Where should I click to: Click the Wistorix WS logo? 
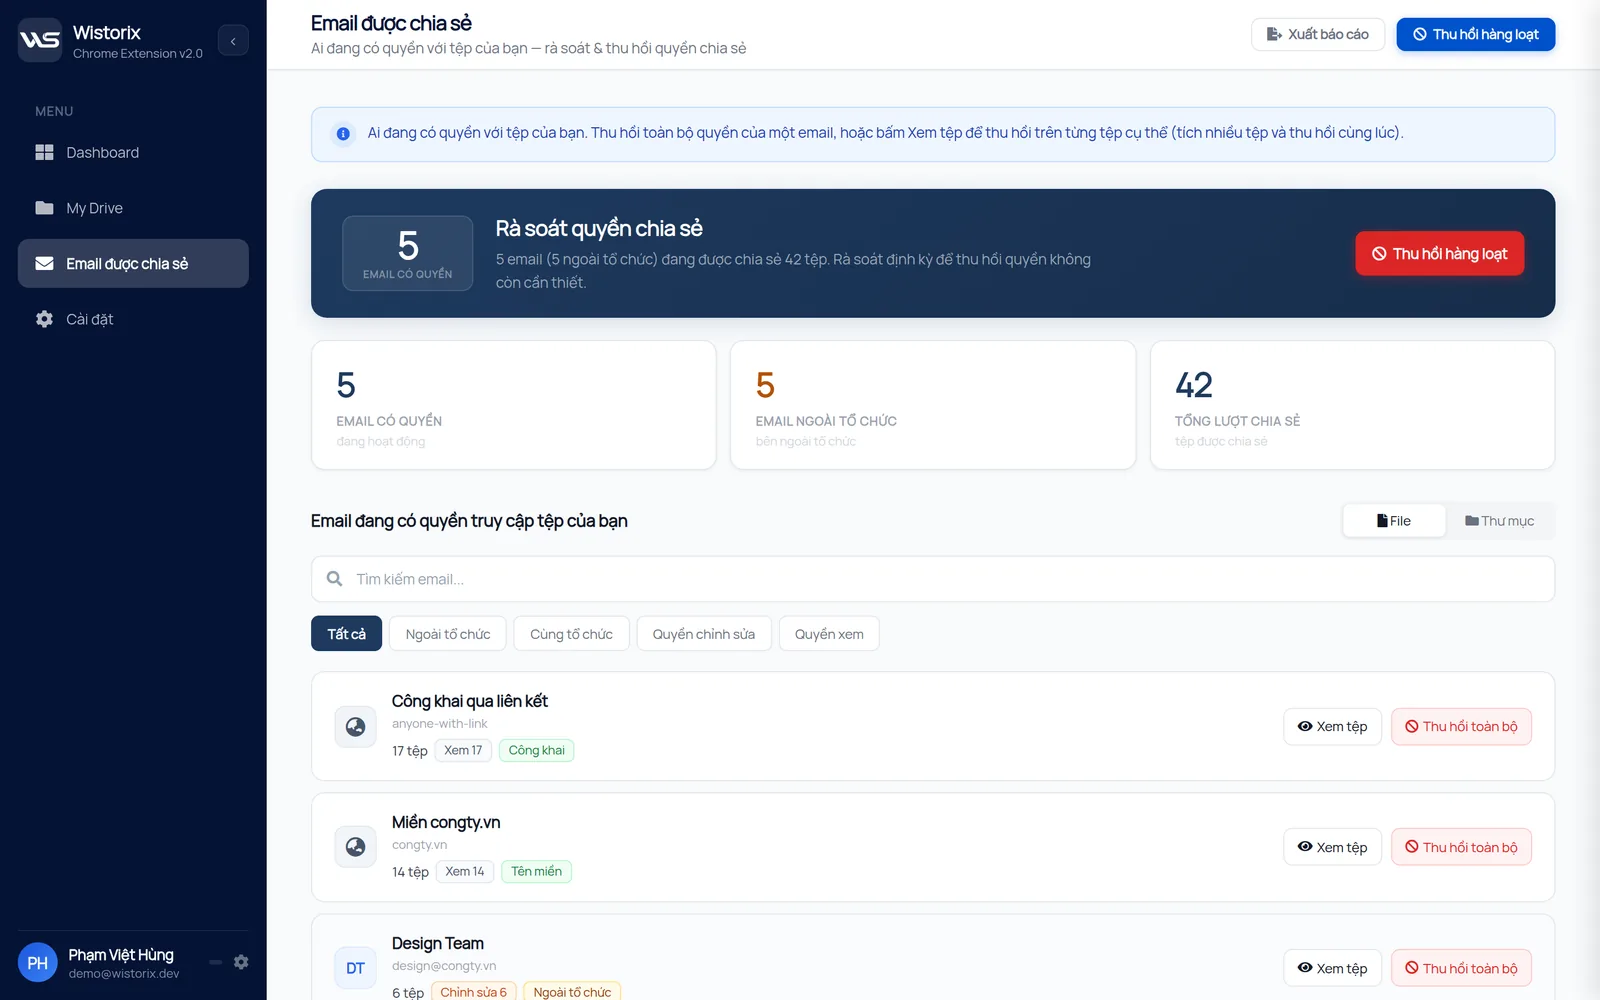(40, 40)
